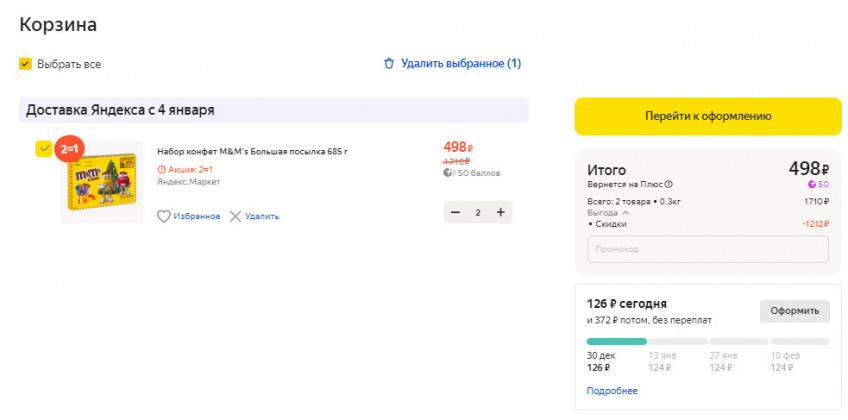Click the green installment progress bar segment
The height and width of the screenshot is (420, 848).
616,341
